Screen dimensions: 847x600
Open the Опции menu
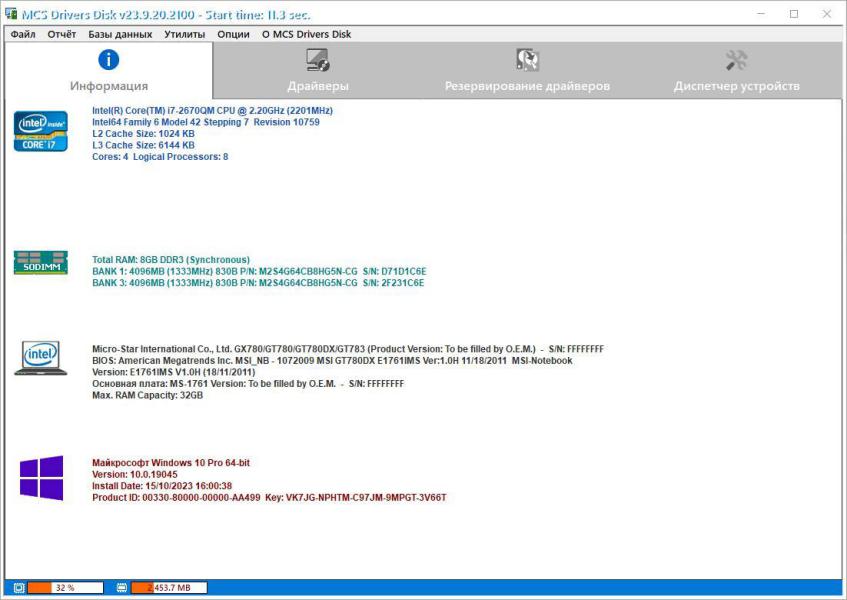pos(233,35)
